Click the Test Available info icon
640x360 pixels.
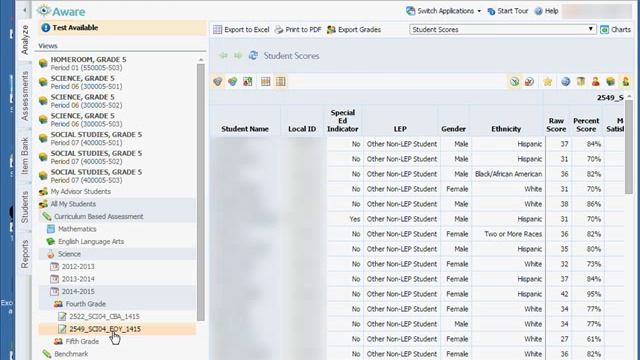coord(46,28)
